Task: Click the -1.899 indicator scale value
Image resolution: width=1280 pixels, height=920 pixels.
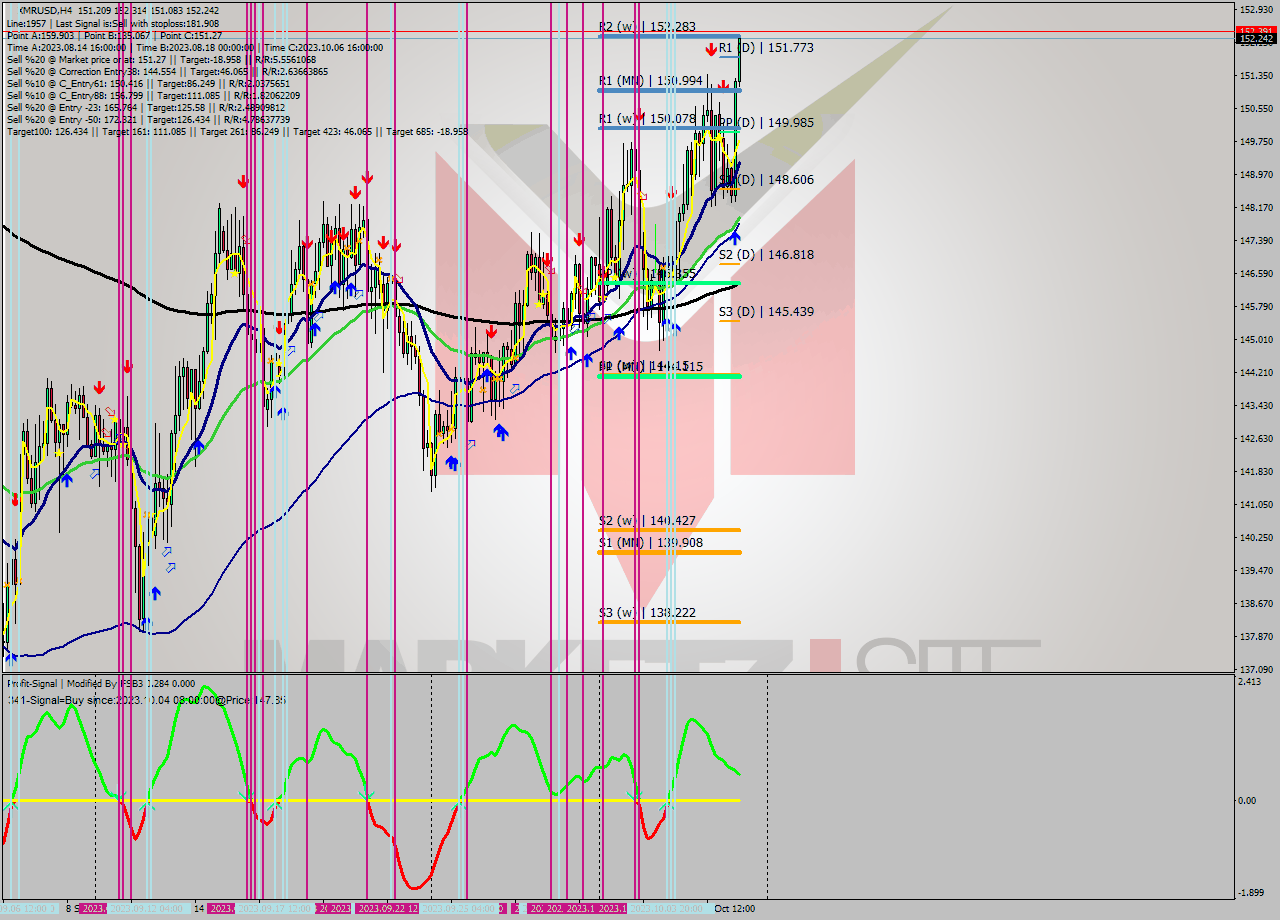Action: coord(1251,893)
